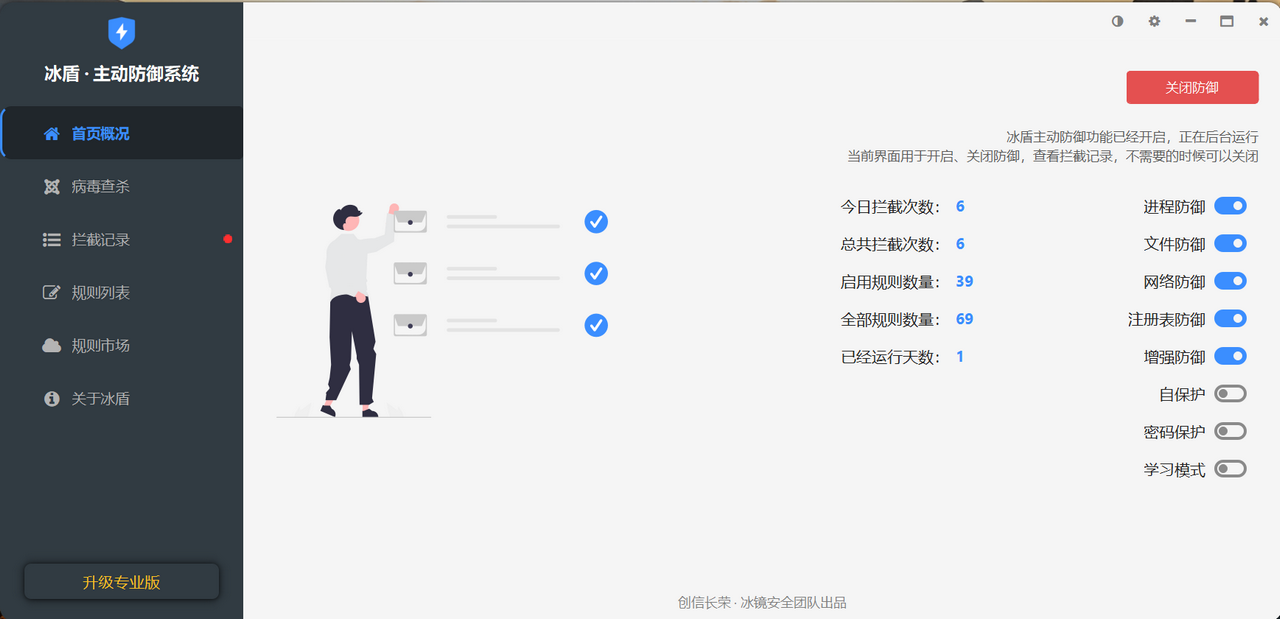Viewport: 1280px width, 619px height.
Task: Switch on 密码保护 toggle
Action: (1230, 431)
